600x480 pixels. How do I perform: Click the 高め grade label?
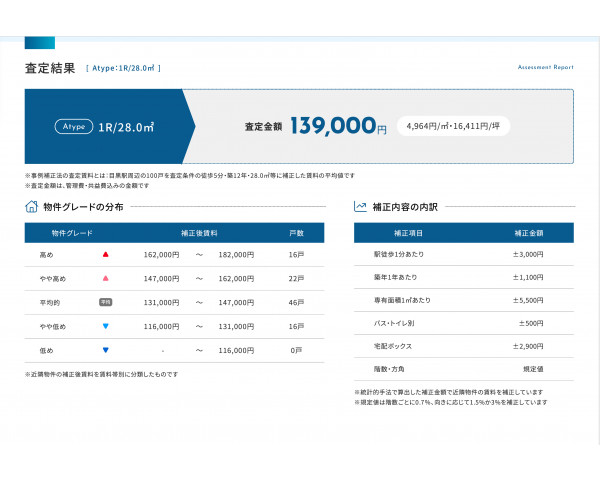(x=46, y=255)
